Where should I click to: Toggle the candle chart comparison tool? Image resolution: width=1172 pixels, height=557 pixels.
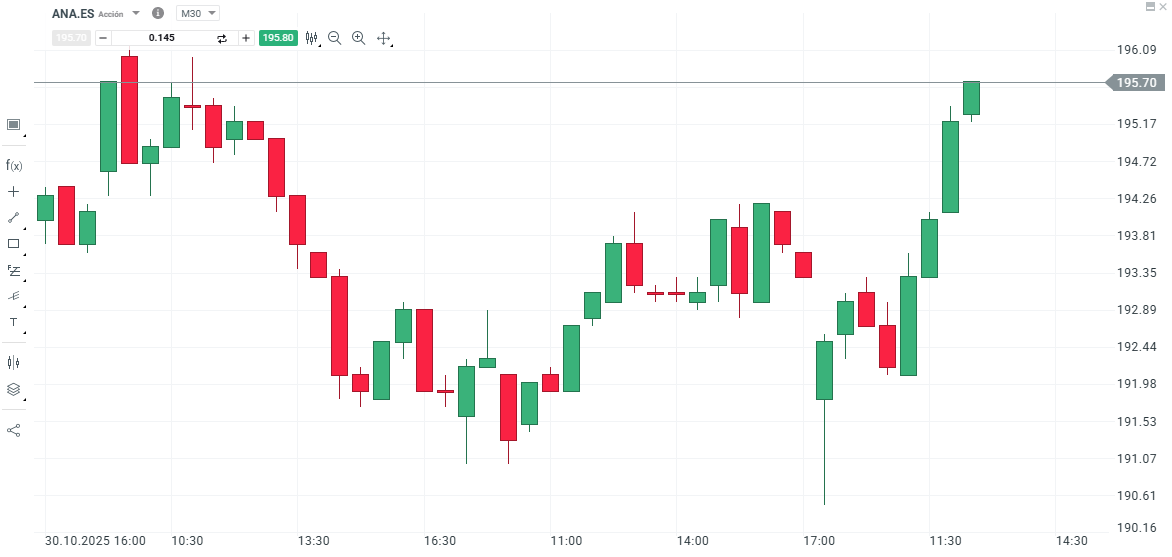click(x=13, y=362)
